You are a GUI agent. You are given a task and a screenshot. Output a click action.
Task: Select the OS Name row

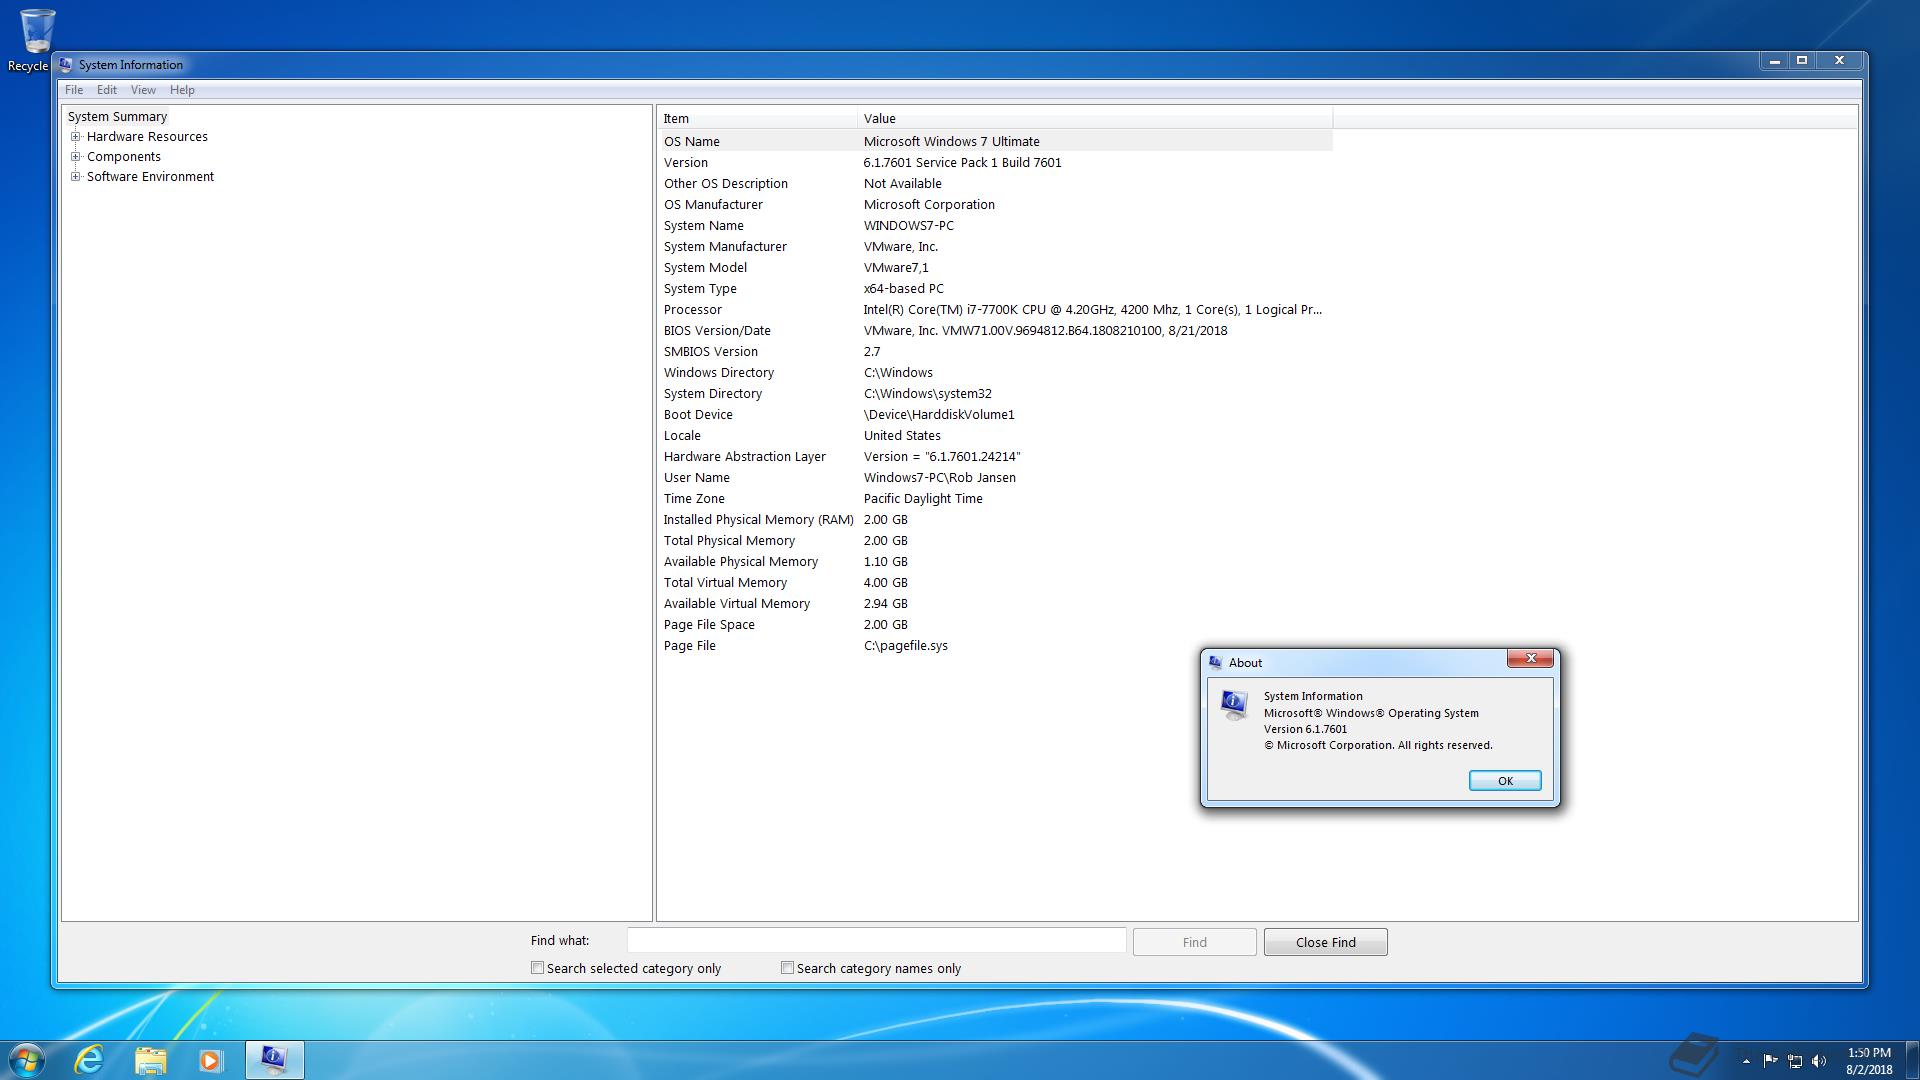click(995, 142)
